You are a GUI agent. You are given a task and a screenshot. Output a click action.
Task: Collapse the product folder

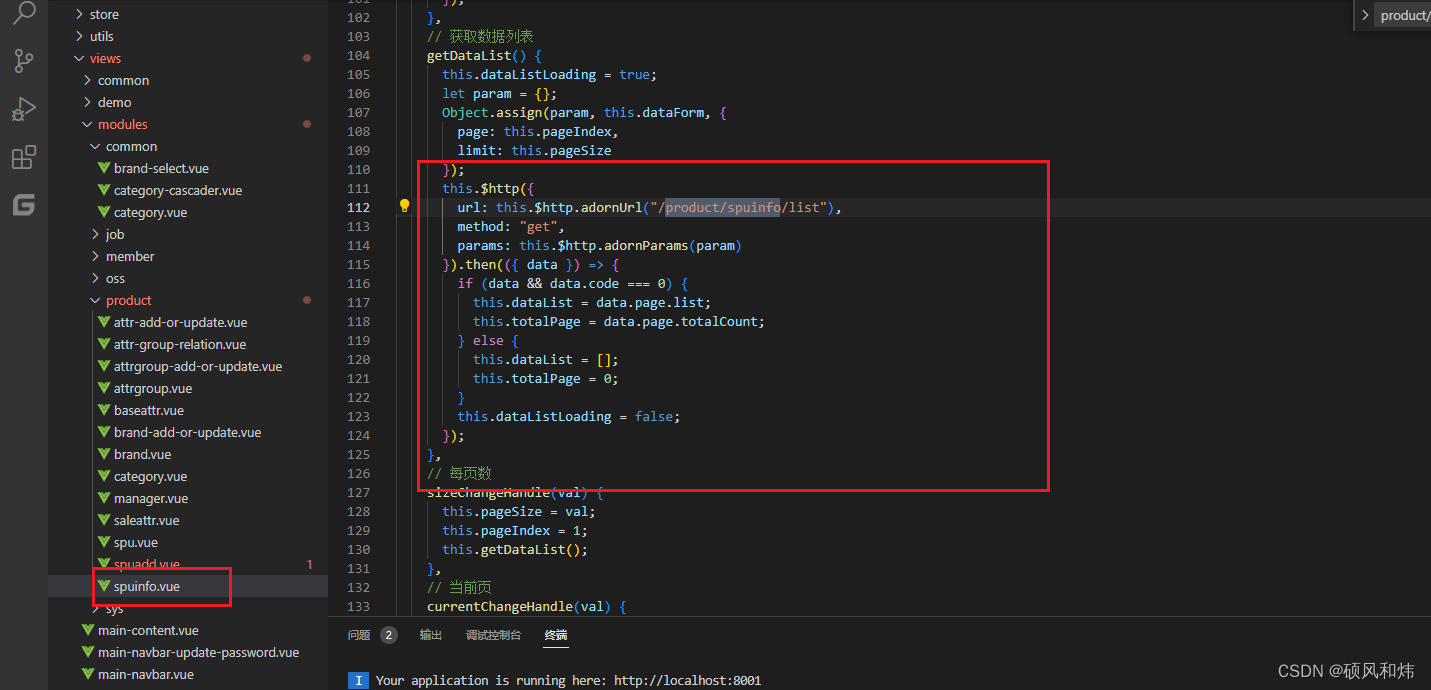(x=96, y=300)
